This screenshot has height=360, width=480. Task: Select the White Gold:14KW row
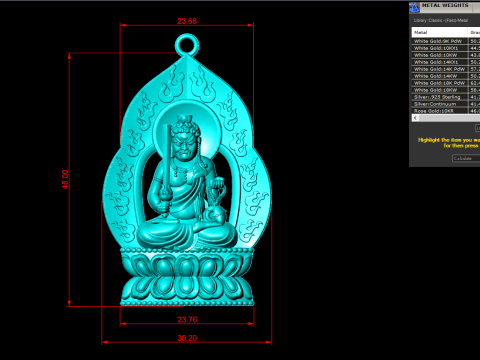446,76
